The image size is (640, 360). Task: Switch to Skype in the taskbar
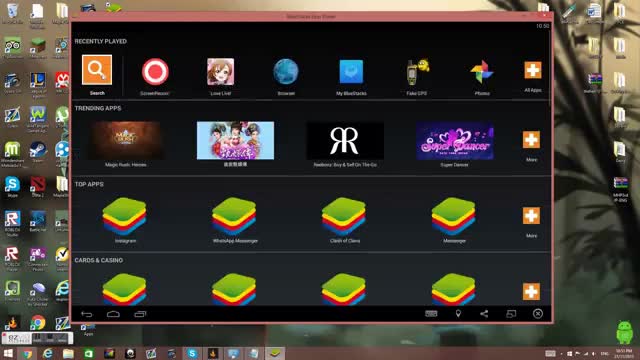192,353
